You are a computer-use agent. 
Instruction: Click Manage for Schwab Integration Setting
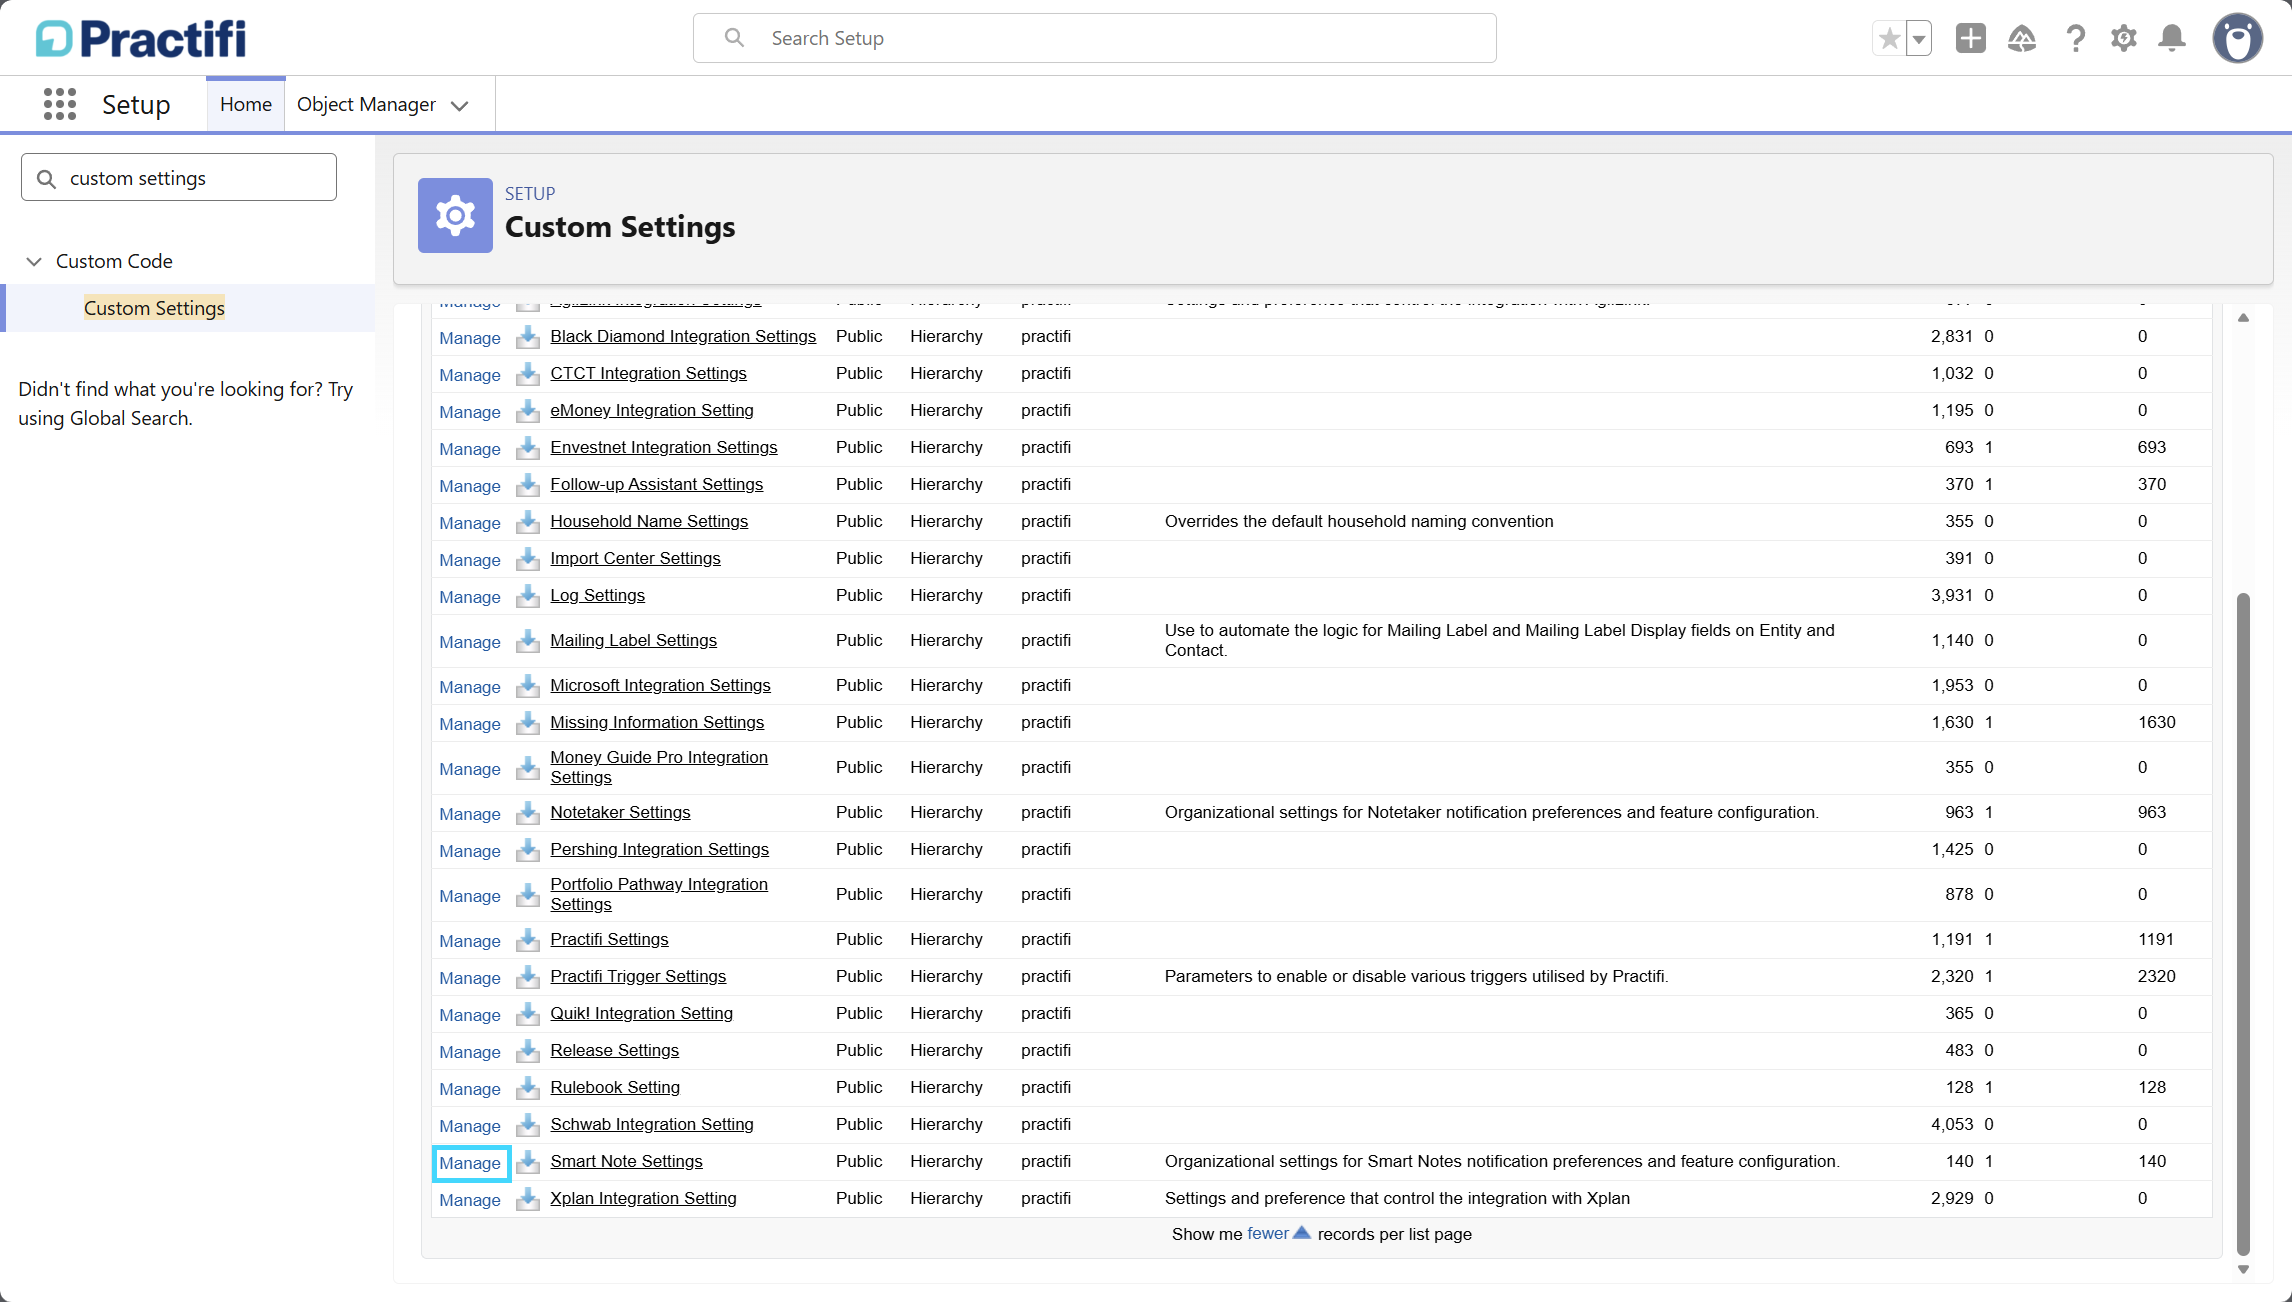pyautogui.click(x=470, y=1126)
